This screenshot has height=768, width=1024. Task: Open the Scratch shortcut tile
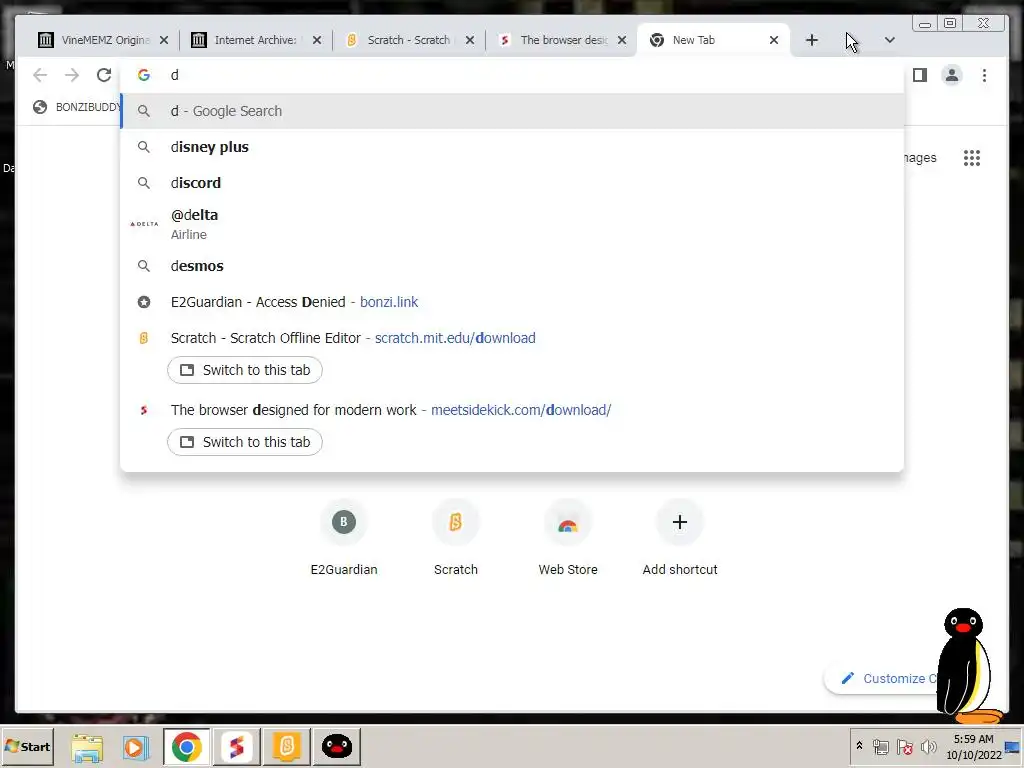[456, 539]
